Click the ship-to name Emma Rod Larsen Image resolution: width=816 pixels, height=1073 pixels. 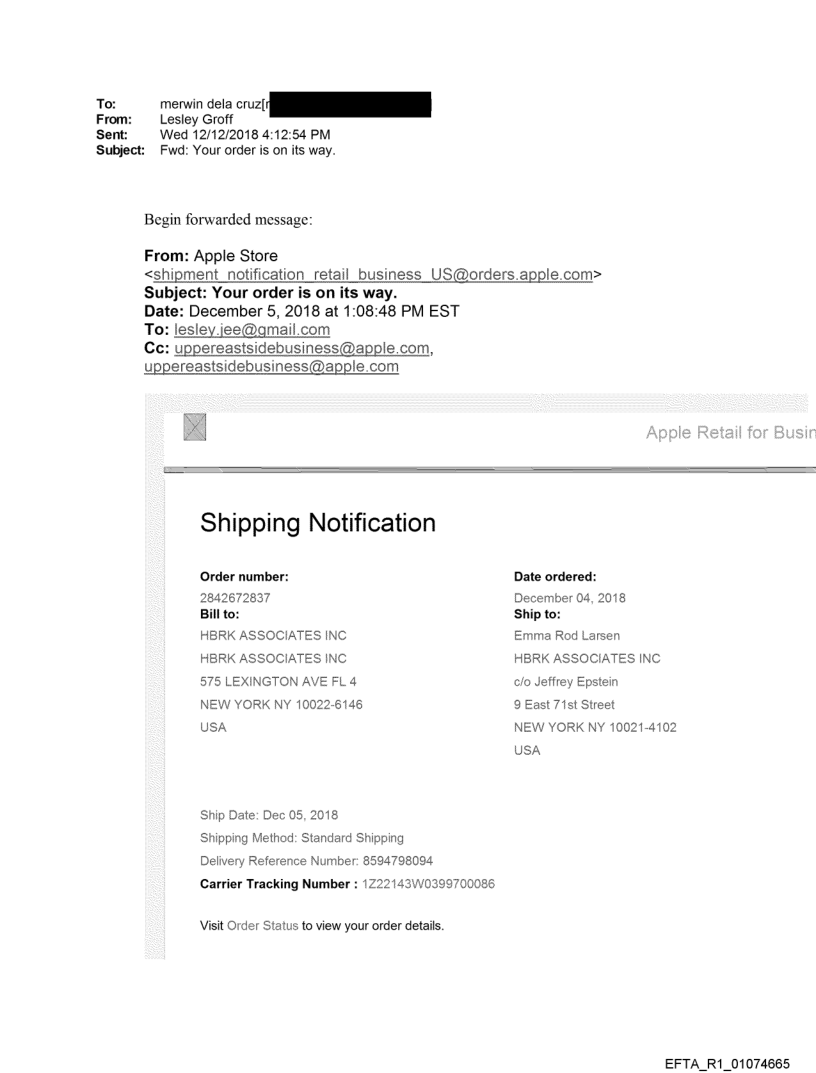click(x=561, y=635)
